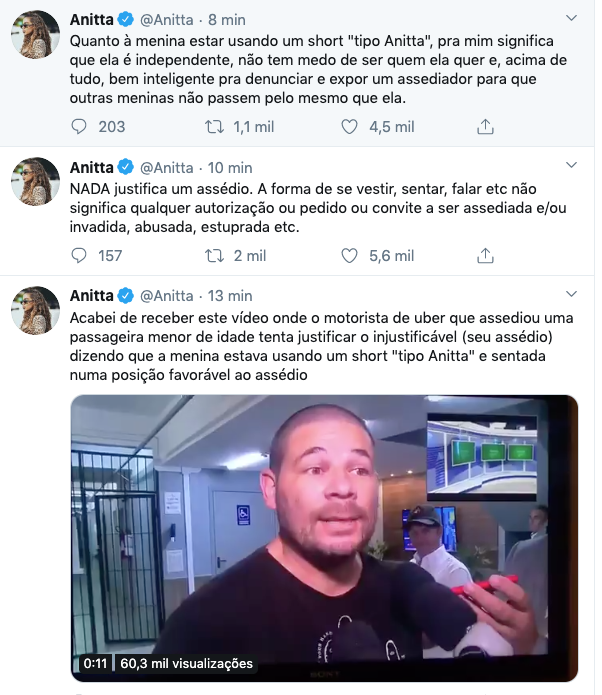This screenshot has height=695, width=602.
Task: Play the embedded video in the tweet
Action: (324, 538)
